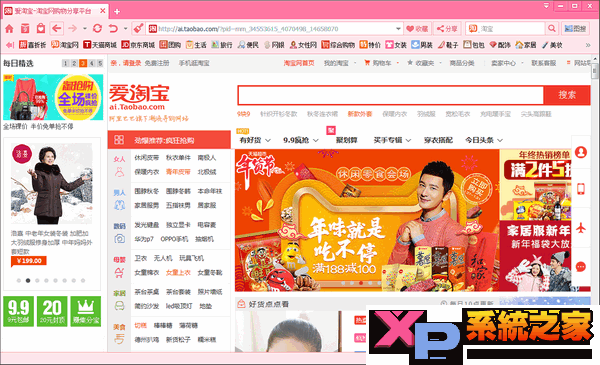Open the 聚划算 tab
The width and height of the screenshot is (600, 365).
tap(346, 140)
